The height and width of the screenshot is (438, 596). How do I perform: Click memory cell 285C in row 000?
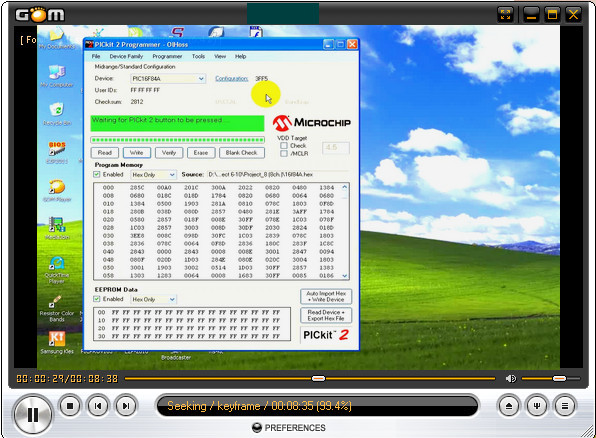click(137, 187)
